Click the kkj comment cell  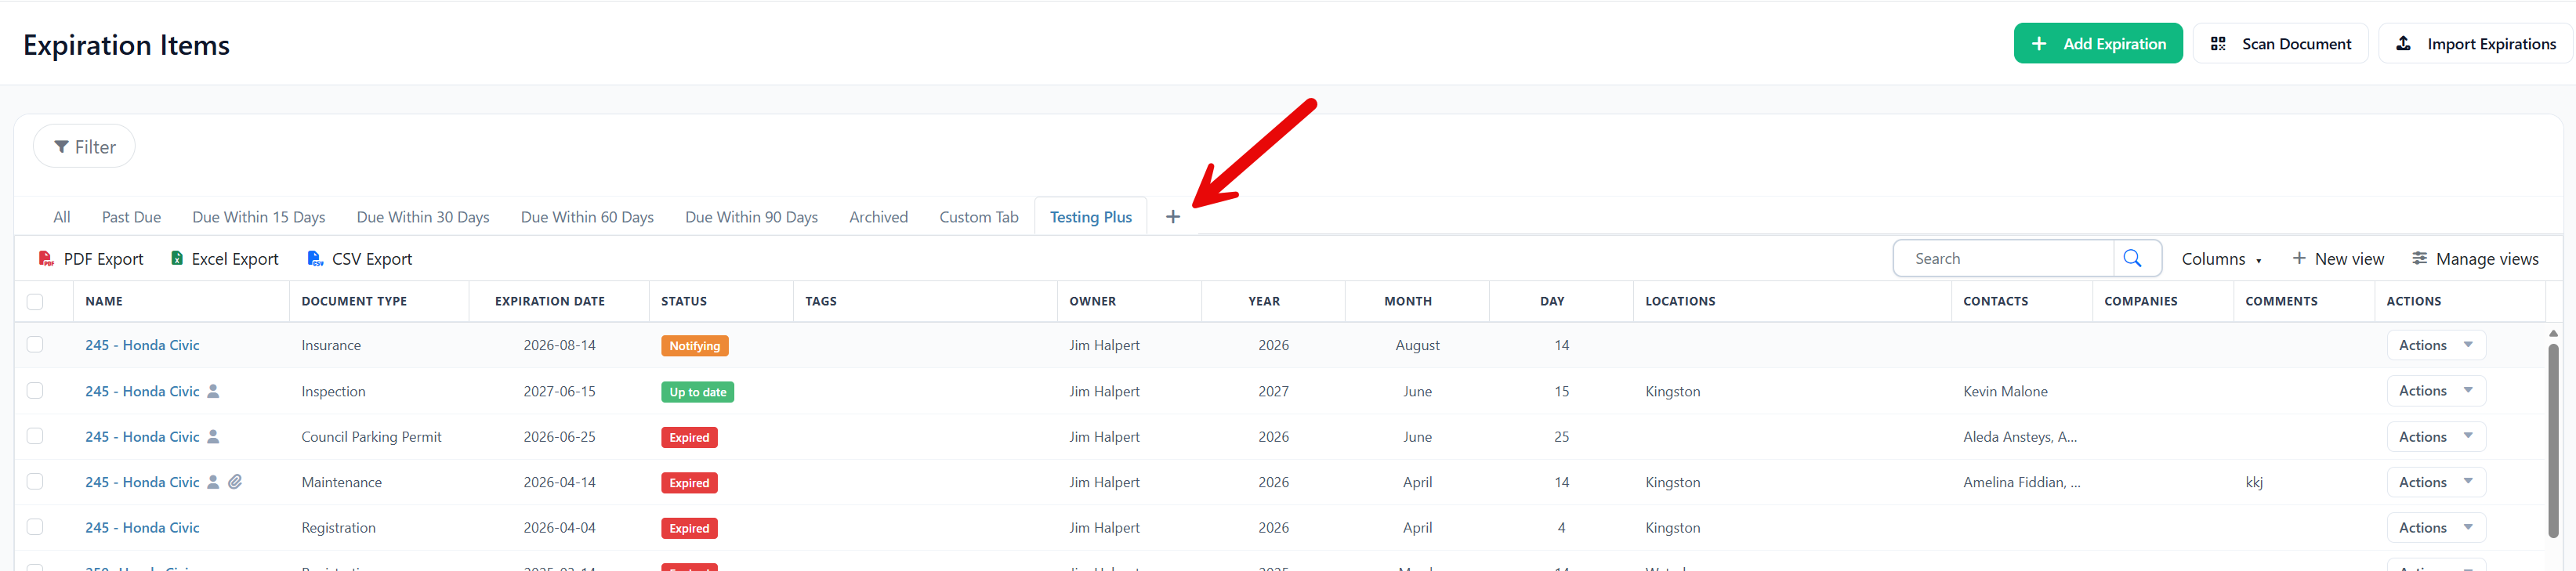coord(2254,482)
